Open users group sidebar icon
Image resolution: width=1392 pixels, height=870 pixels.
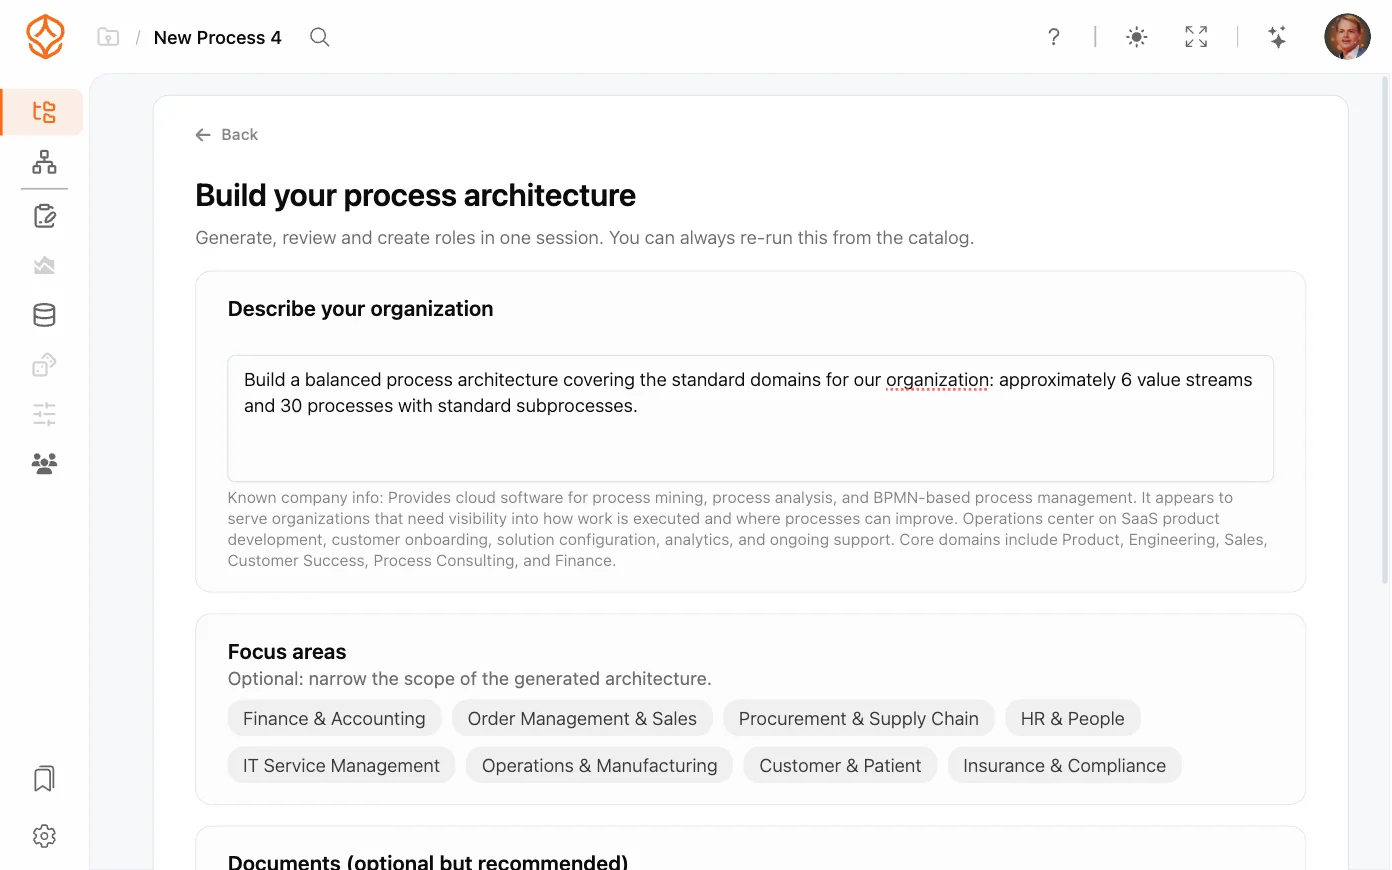[44, 463]
